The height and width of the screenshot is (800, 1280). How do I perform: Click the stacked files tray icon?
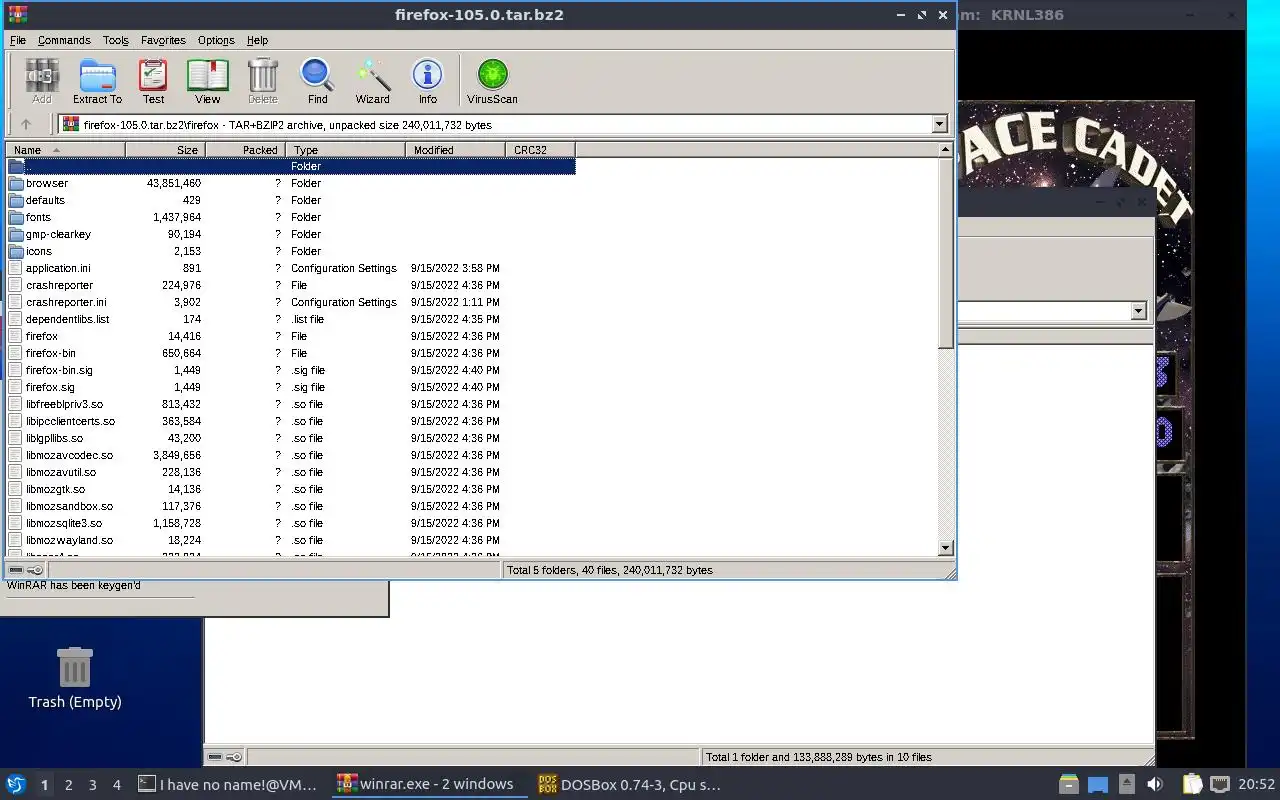click(1069, 784)
